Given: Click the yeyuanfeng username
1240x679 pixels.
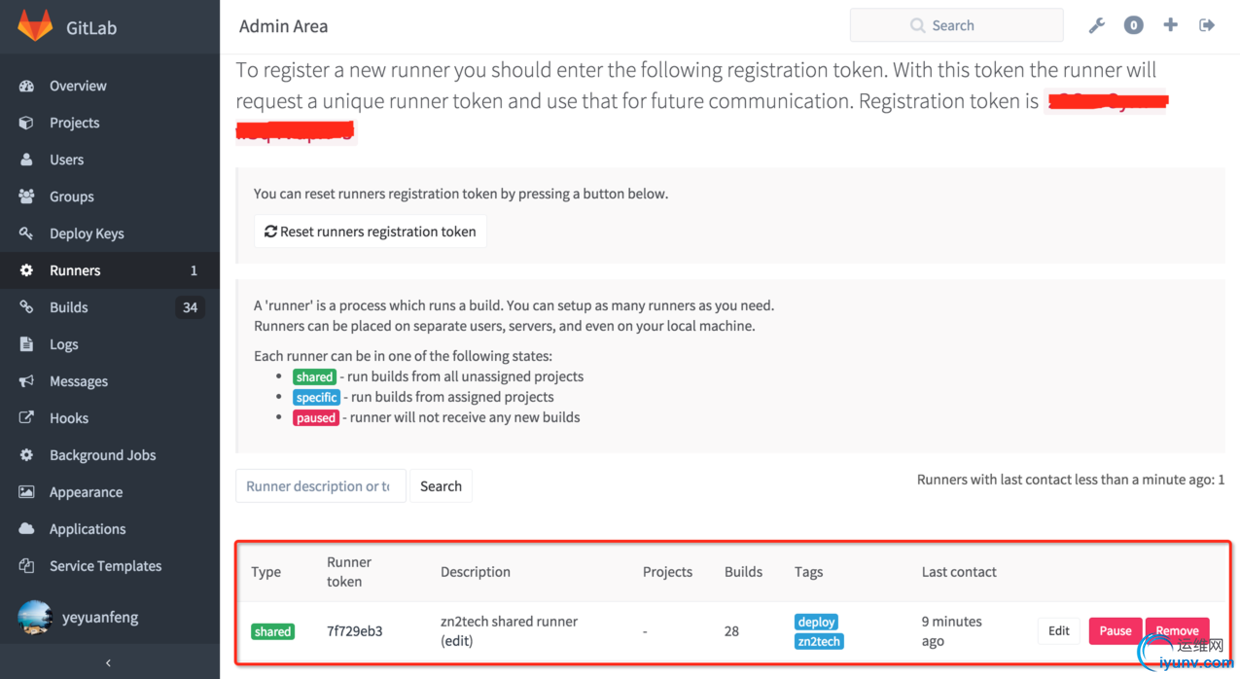Looking at the screenshot, I should [100, 617].
